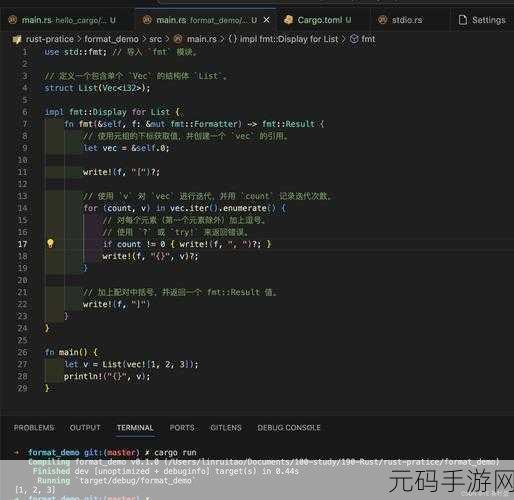514x500 pixels.
Task: Click the folder icon in breadcrumb
Action: tap(17, 40)
